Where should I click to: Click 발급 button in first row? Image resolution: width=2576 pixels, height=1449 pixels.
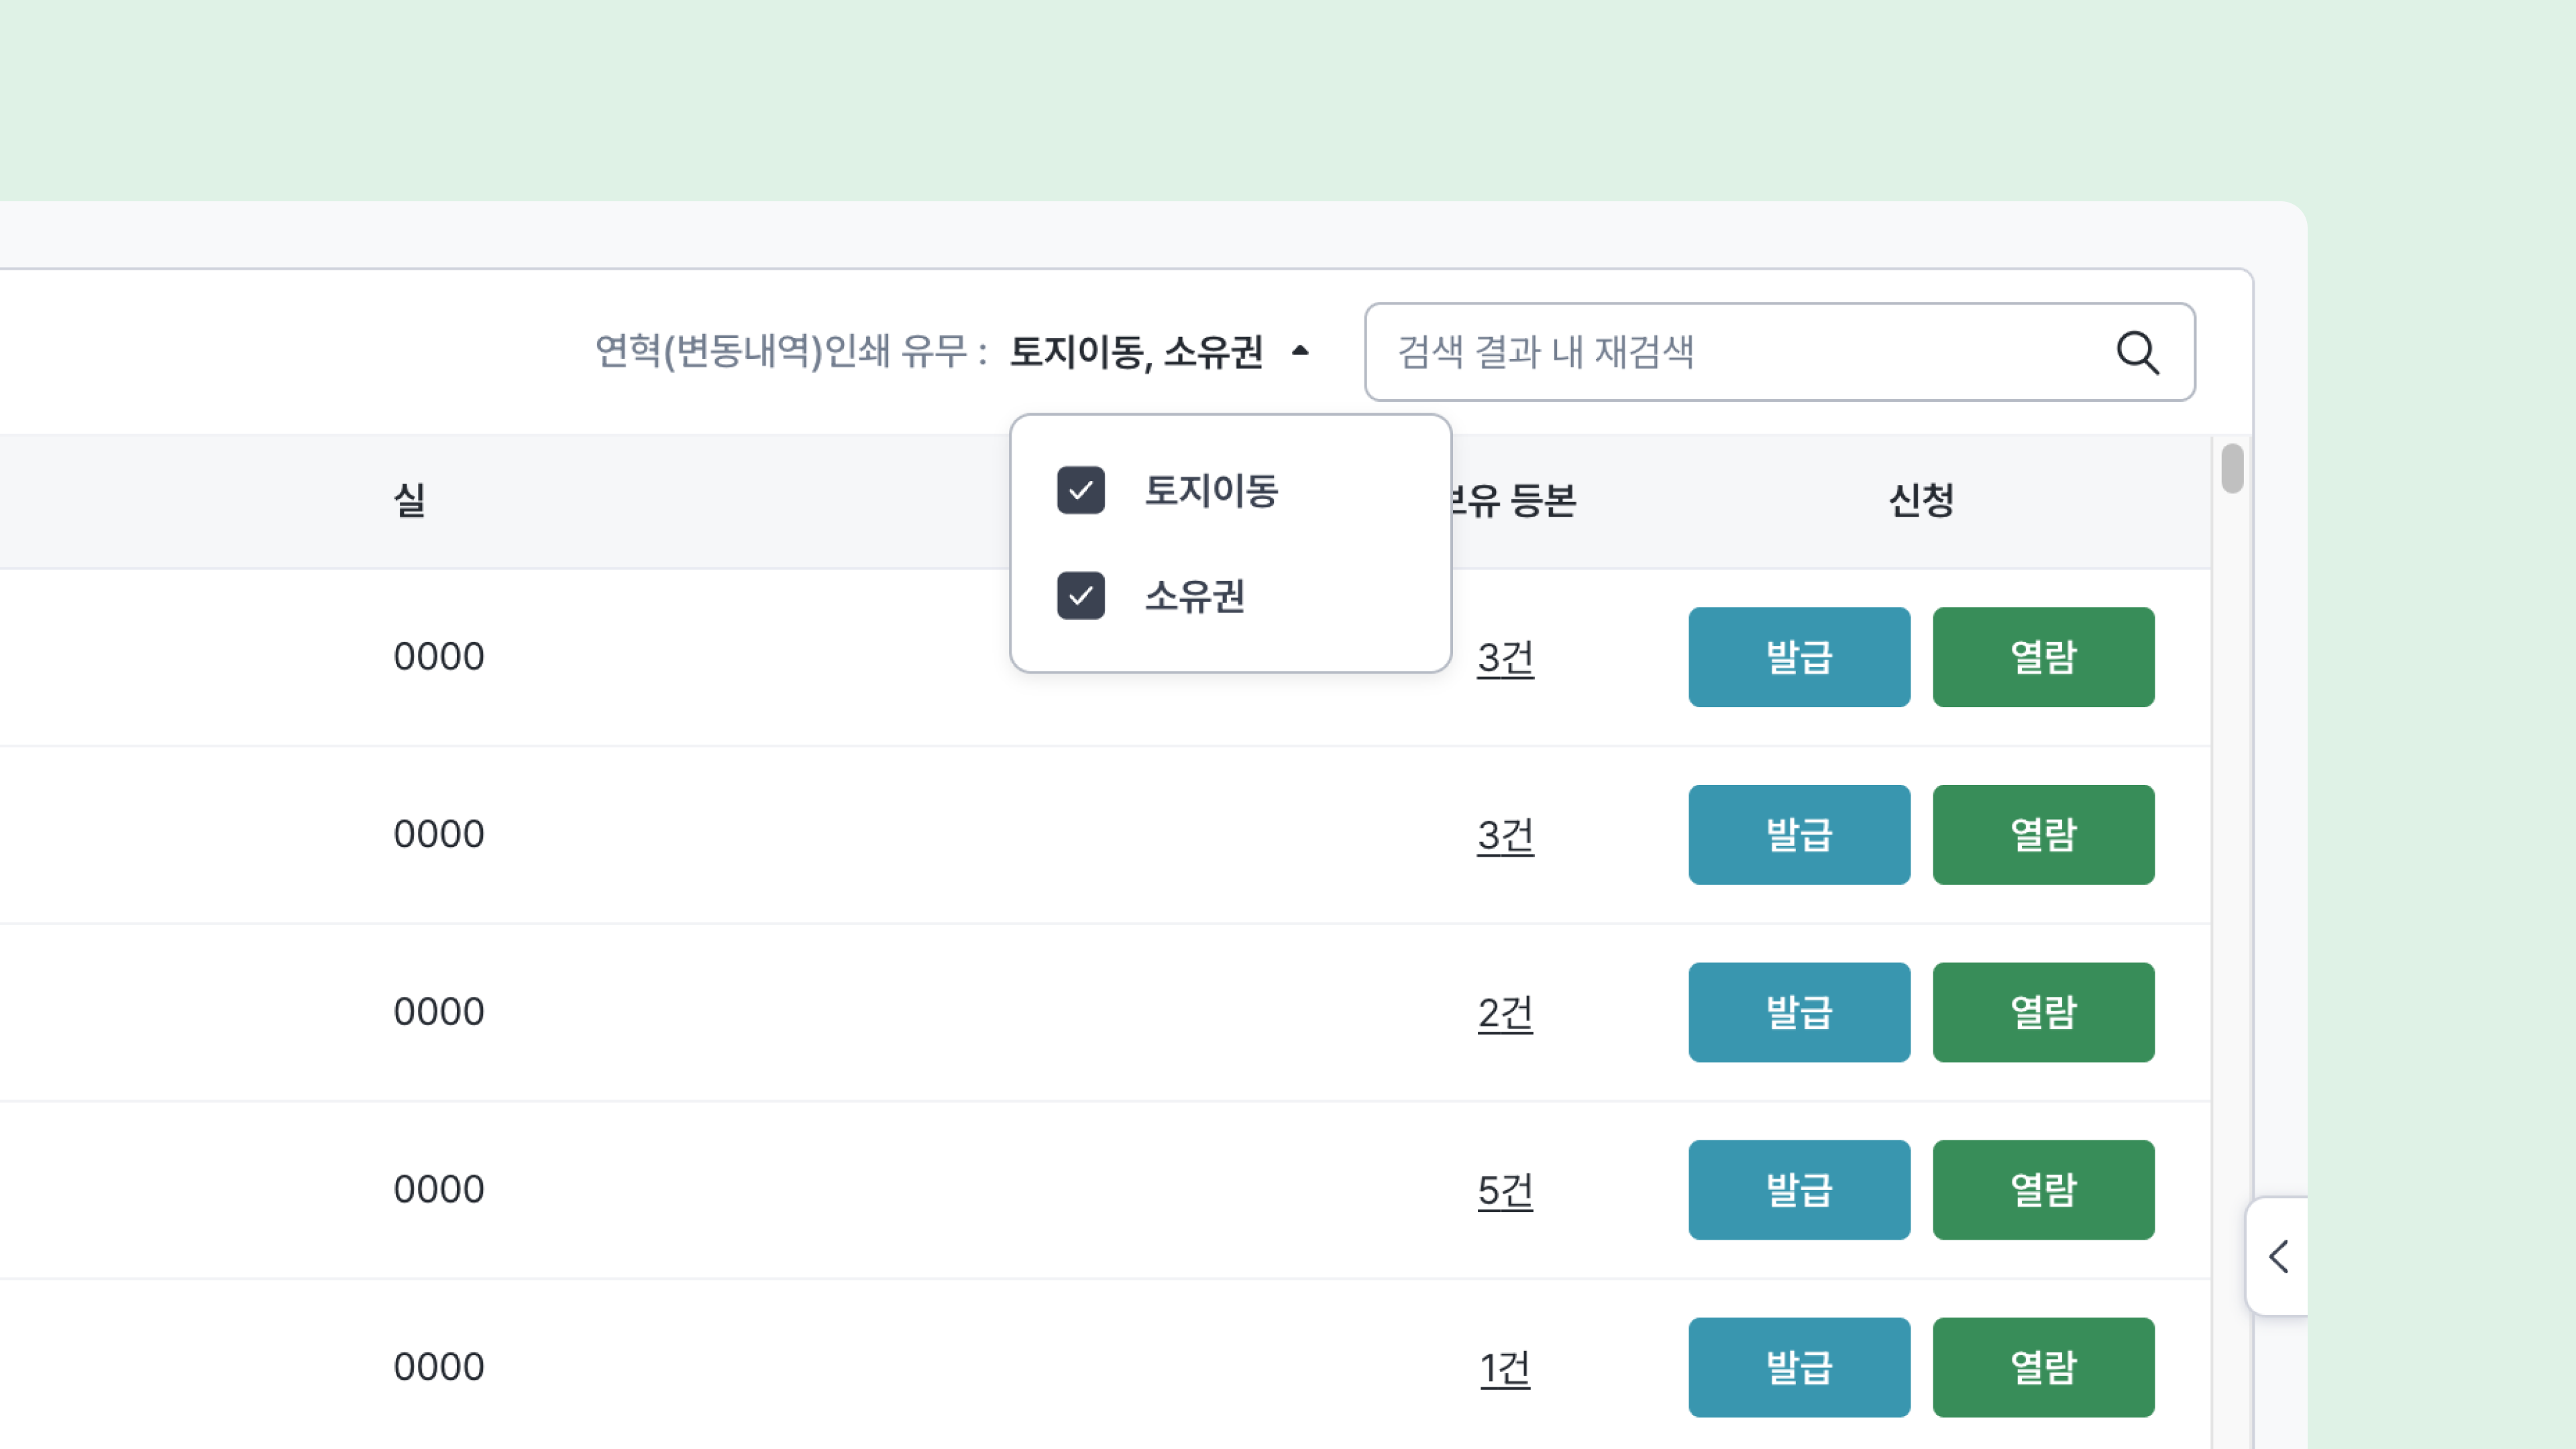[1798, 657]
